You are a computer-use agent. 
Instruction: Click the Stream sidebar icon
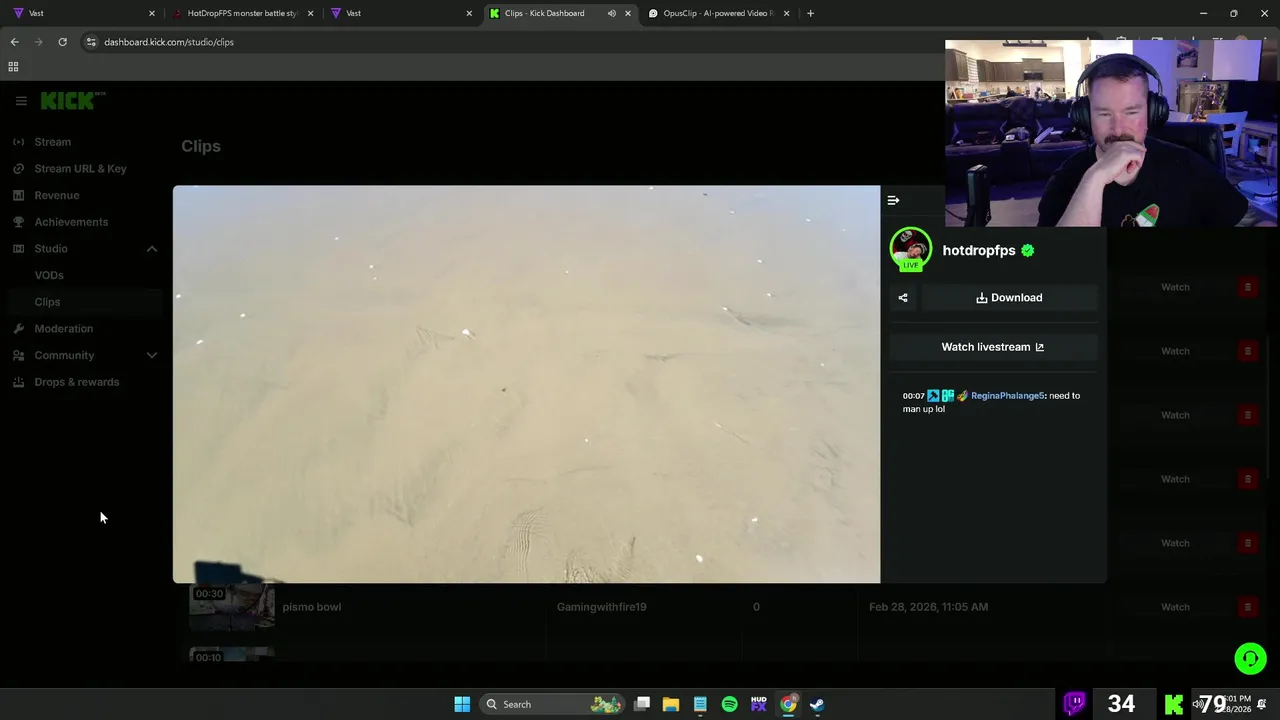18,142
